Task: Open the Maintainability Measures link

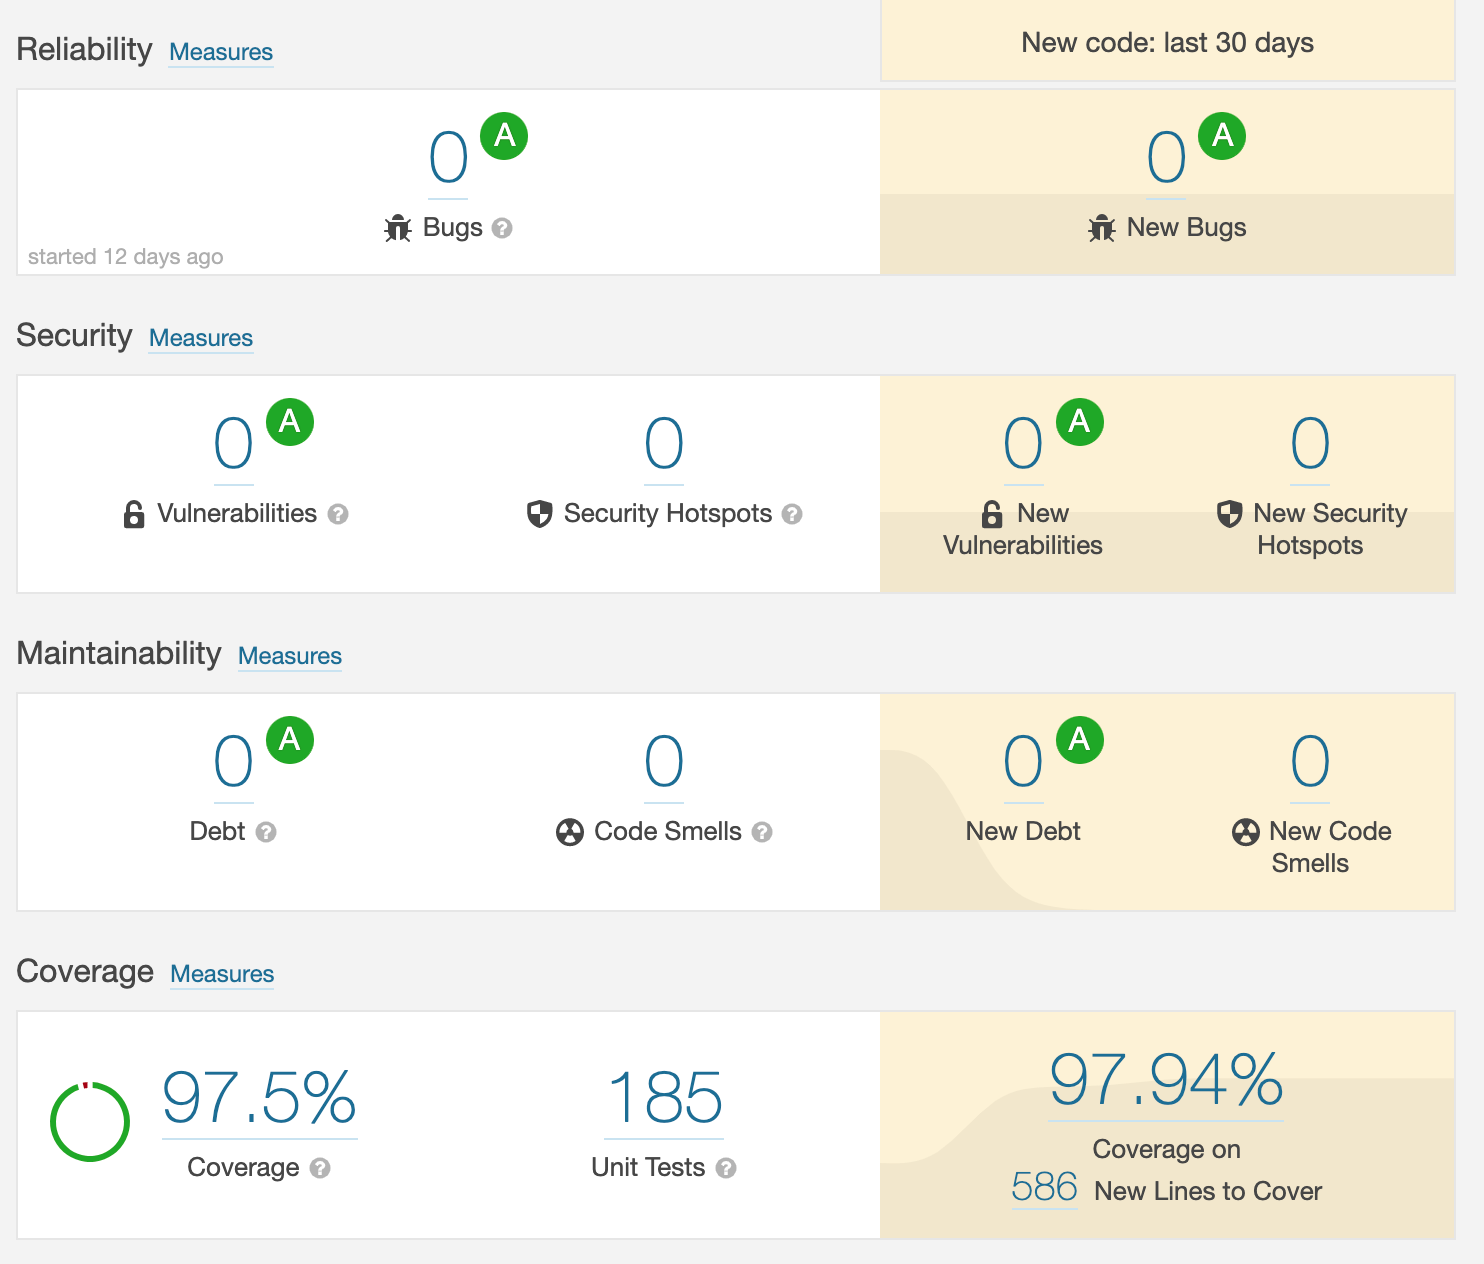Action: (x=290, y=656)
